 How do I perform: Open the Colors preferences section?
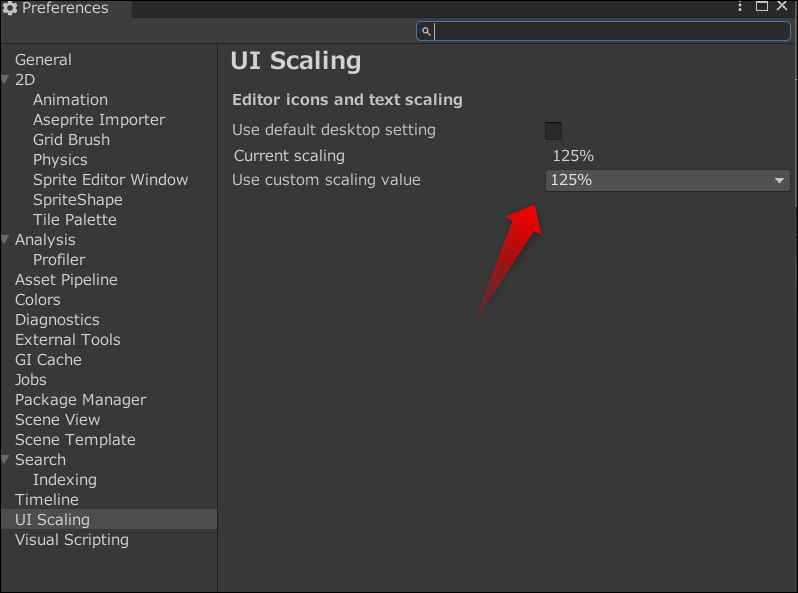coord(38,300)
